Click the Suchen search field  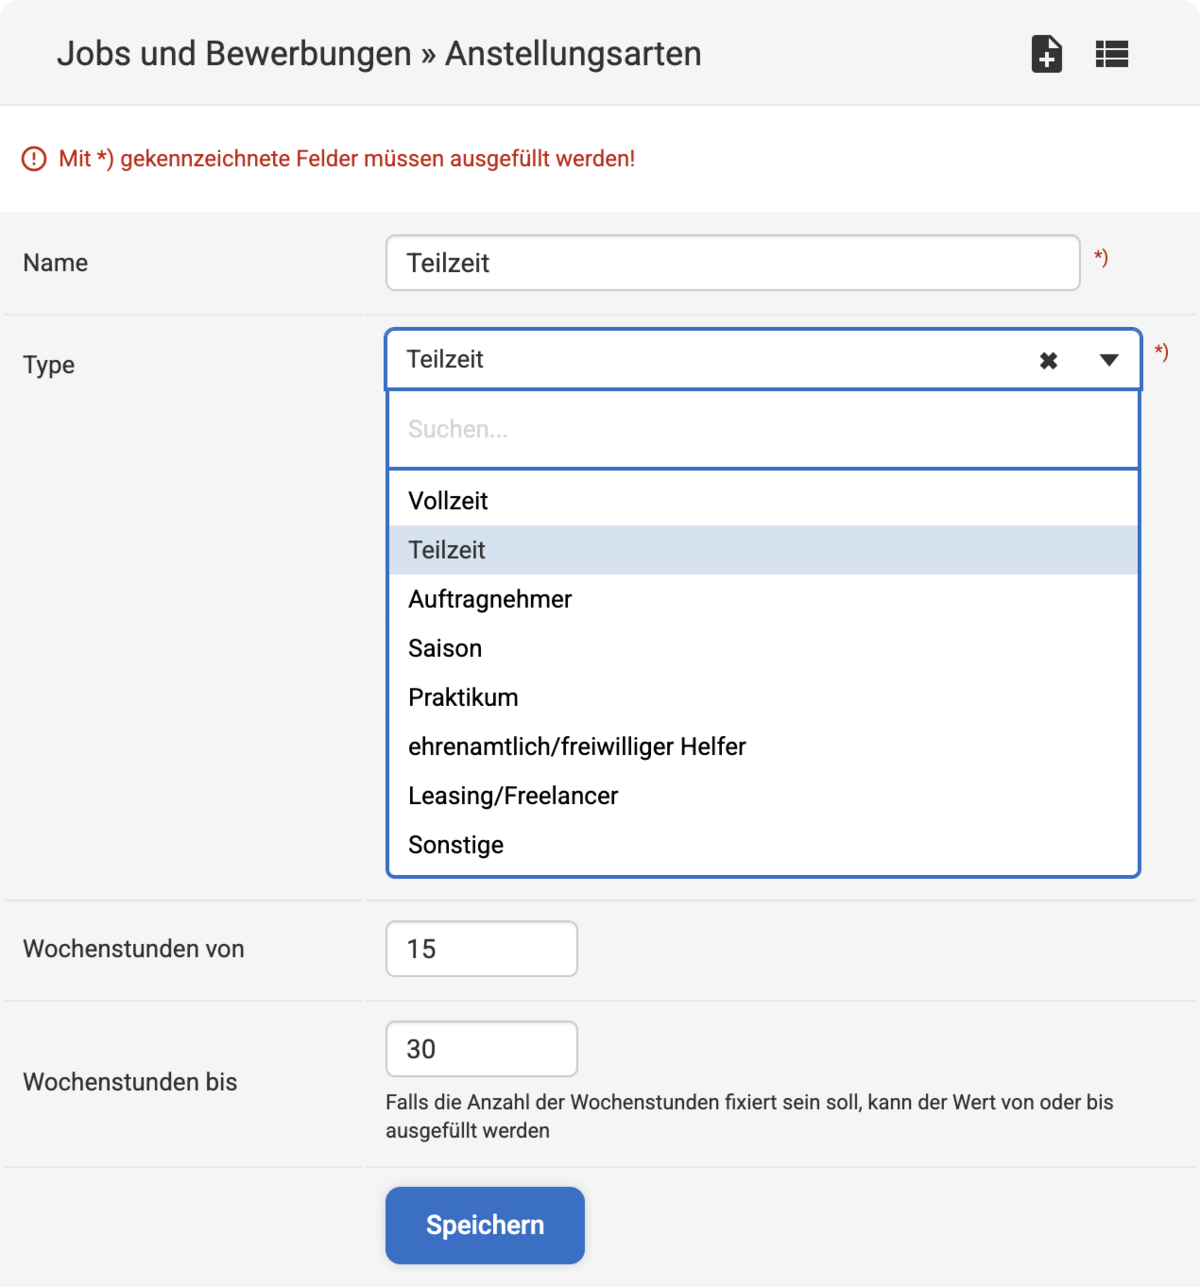pyautogui.click(x=763, y=429)
